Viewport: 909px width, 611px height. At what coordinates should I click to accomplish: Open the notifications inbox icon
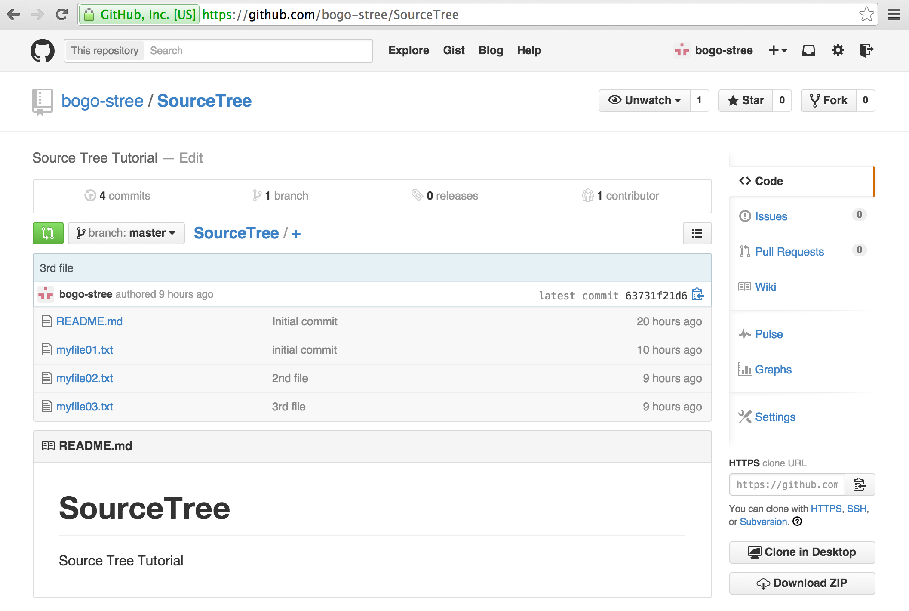point(808,50)
